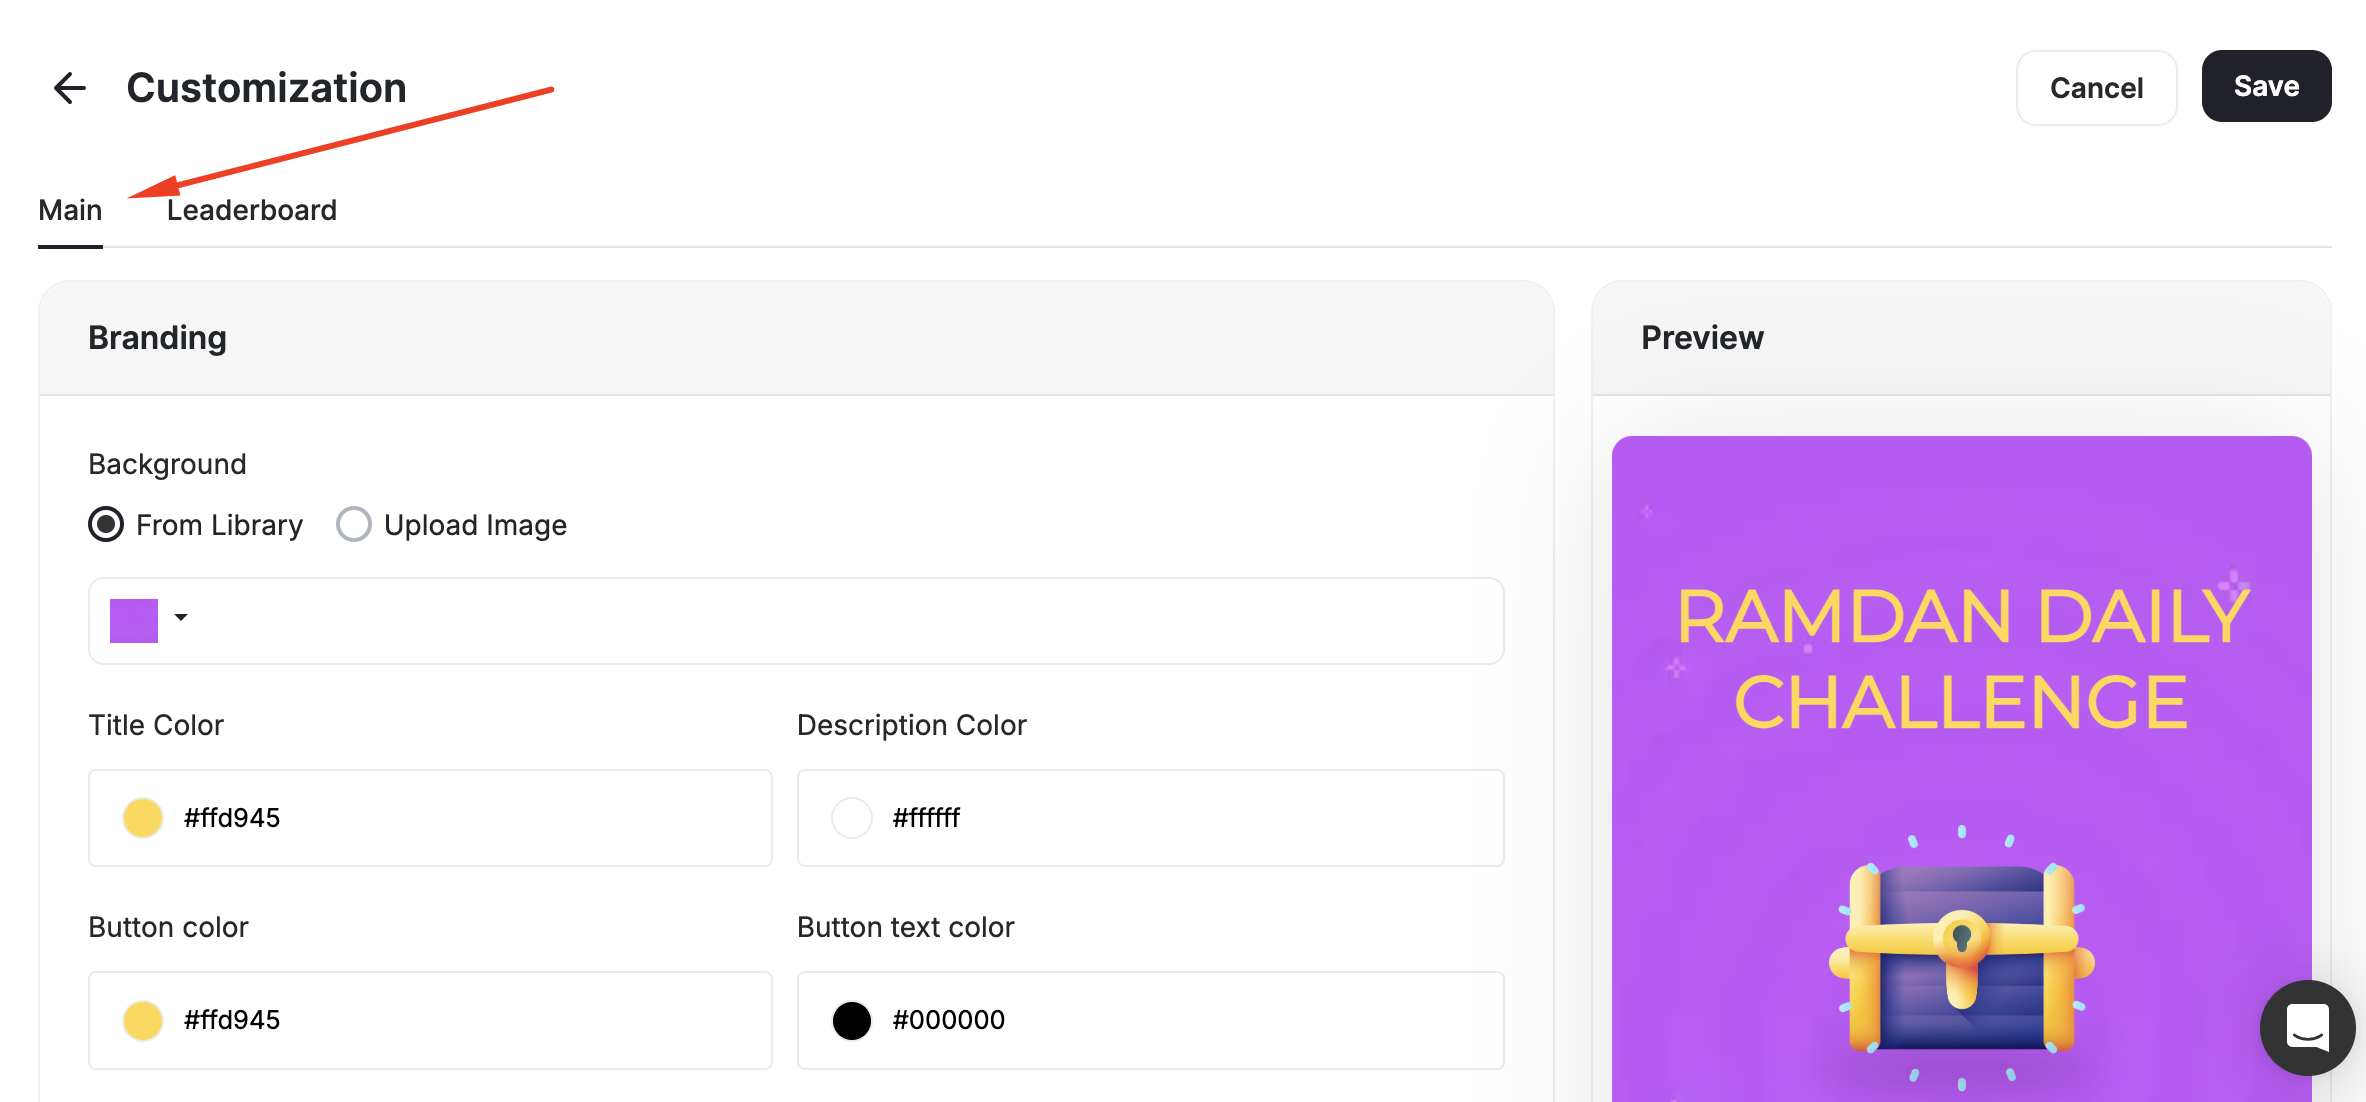
Task: Select the Upload Image radio button
Action: [353, 524]
